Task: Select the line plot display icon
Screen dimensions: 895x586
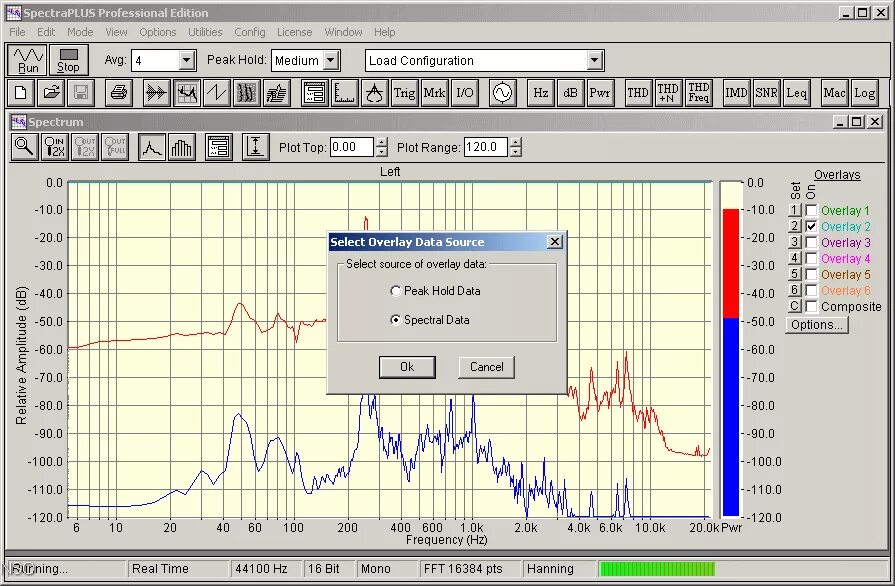Action: click(152, 147)
